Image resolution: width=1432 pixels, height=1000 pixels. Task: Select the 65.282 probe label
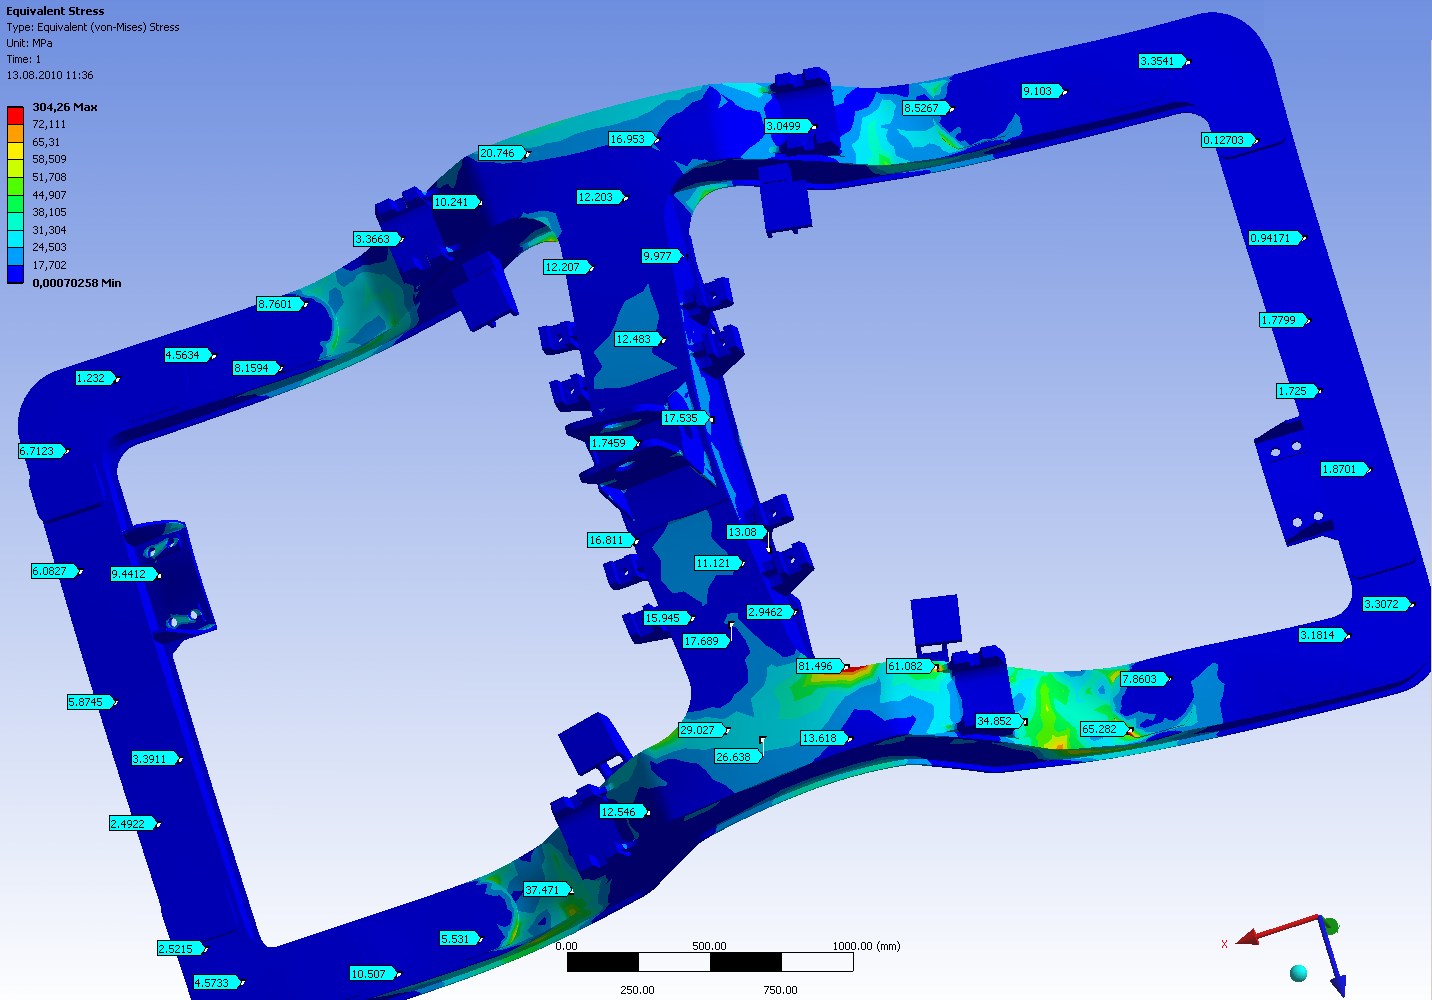[1103, 729]
